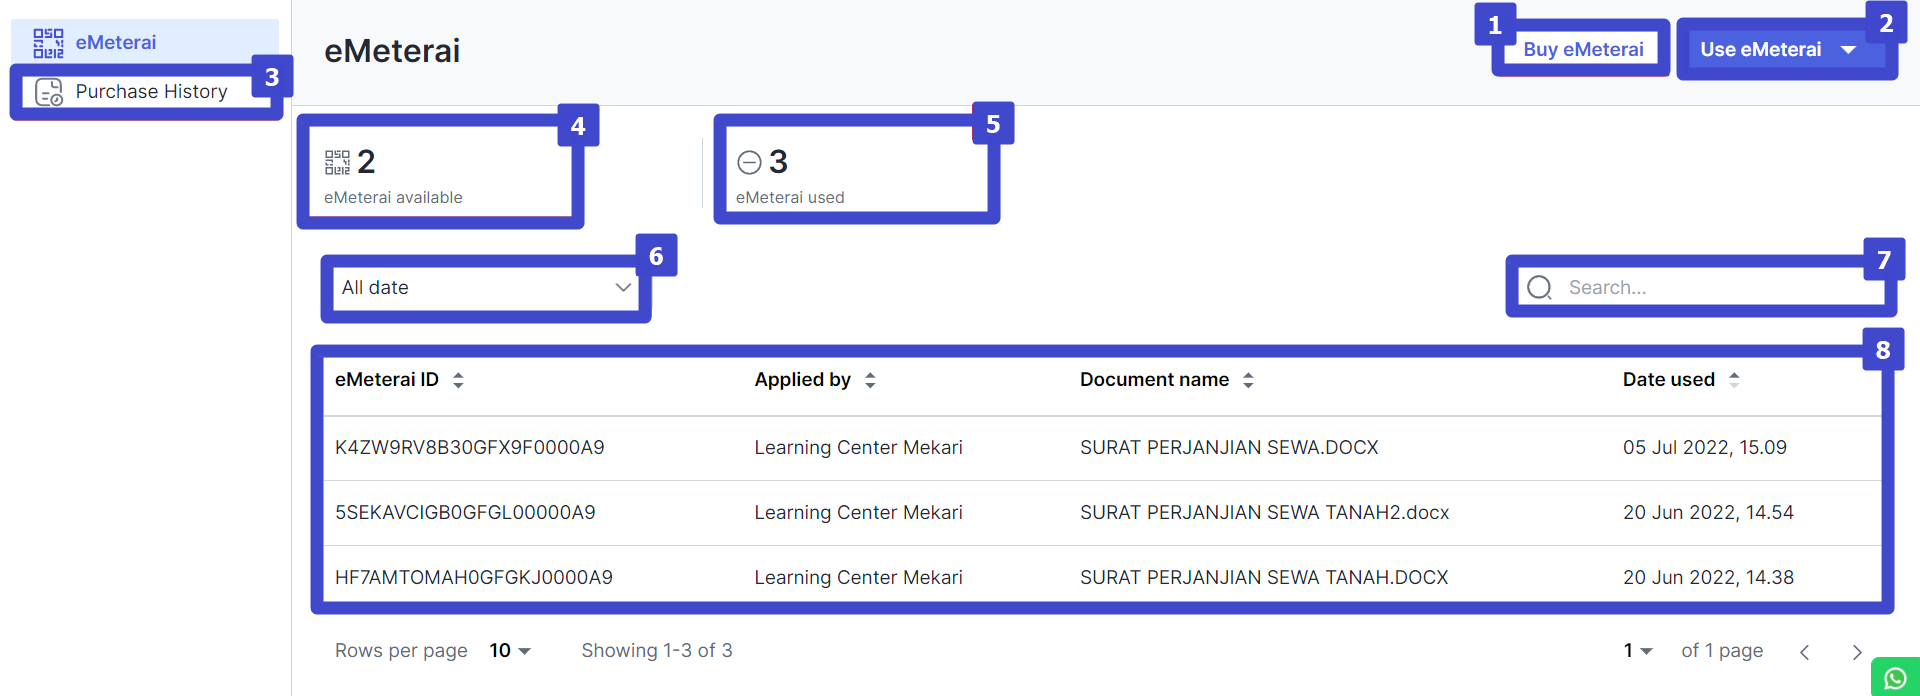The image size is (1920, 696).
Task: Open Purchase History in sidebar
Action: tap(151, 92)
